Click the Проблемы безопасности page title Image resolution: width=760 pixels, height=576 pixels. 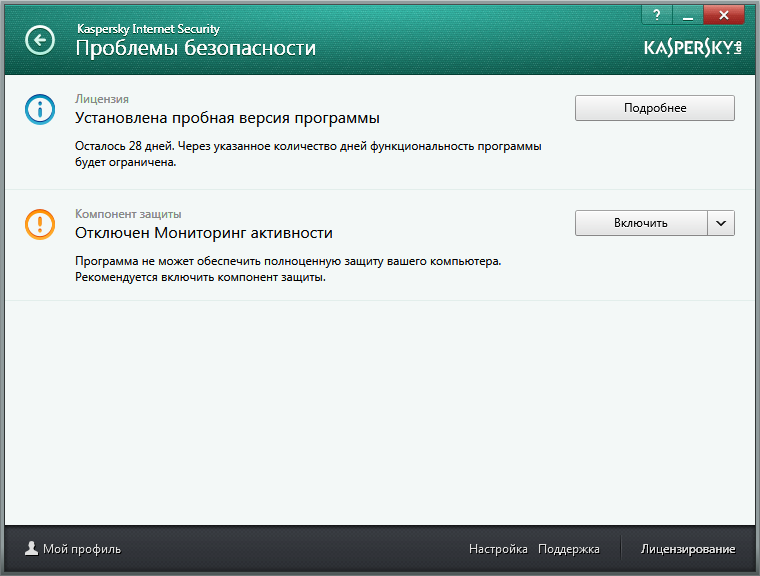(x=196, y=48)
